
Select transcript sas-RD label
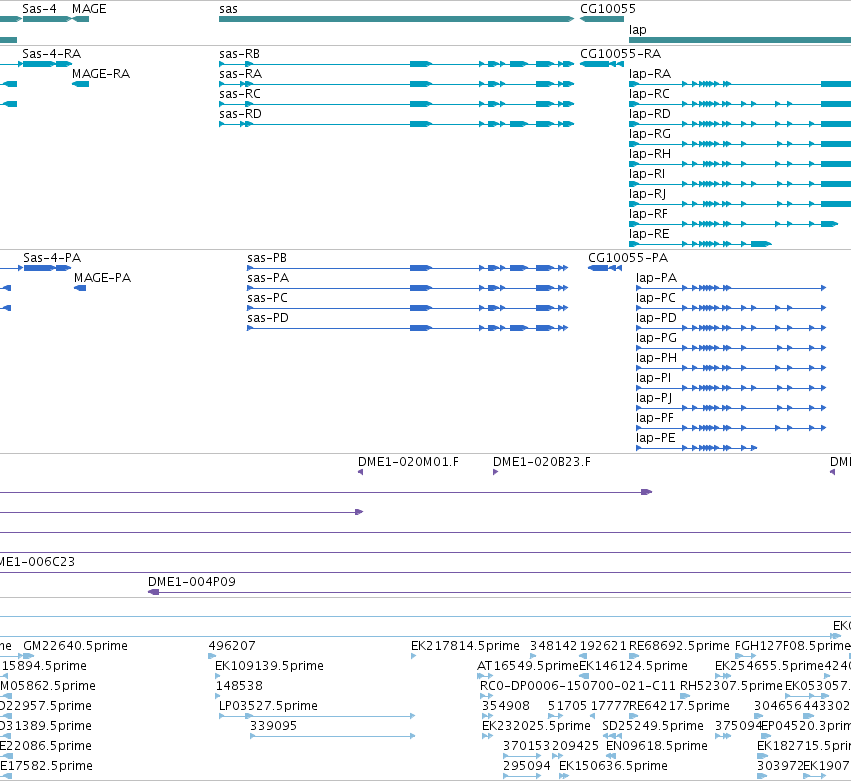pyautogui.click(x=240, y=114)
